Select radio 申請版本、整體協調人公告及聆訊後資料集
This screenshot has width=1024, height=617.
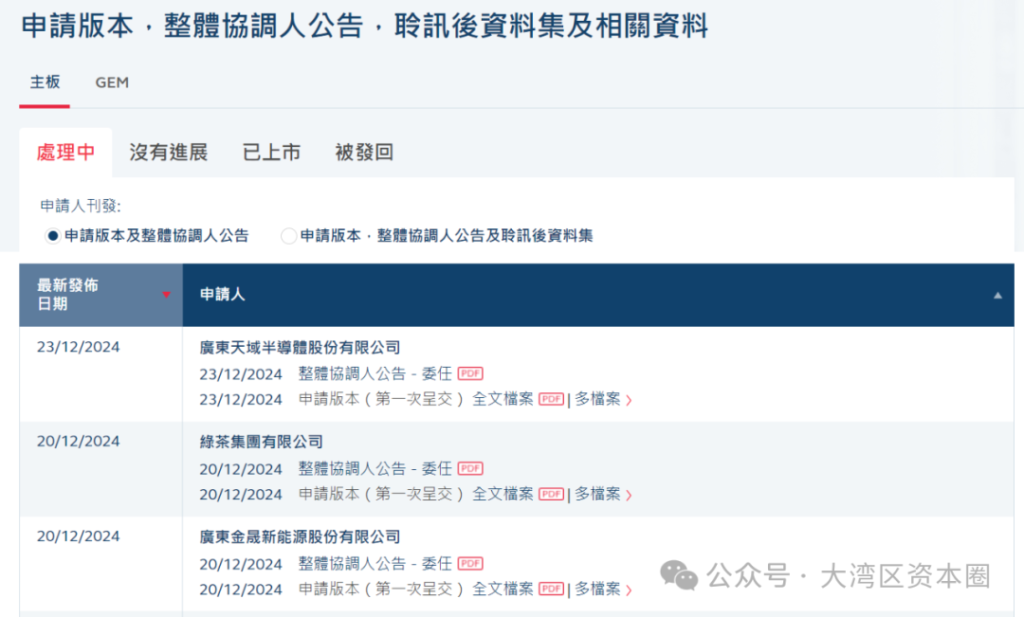coord(288,236)
